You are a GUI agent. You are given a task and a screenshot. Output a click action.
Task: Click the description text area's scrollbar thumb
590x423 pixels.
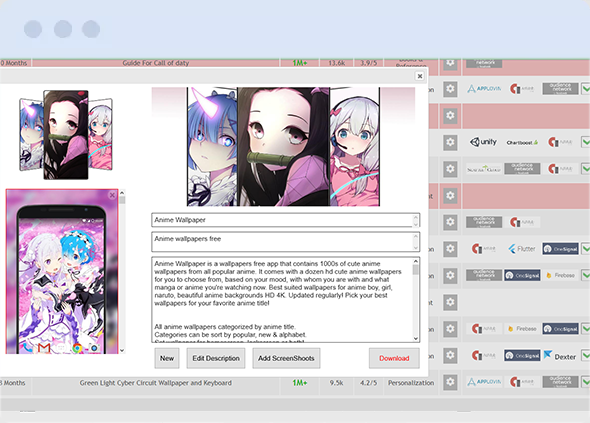[x=416, y=269]
